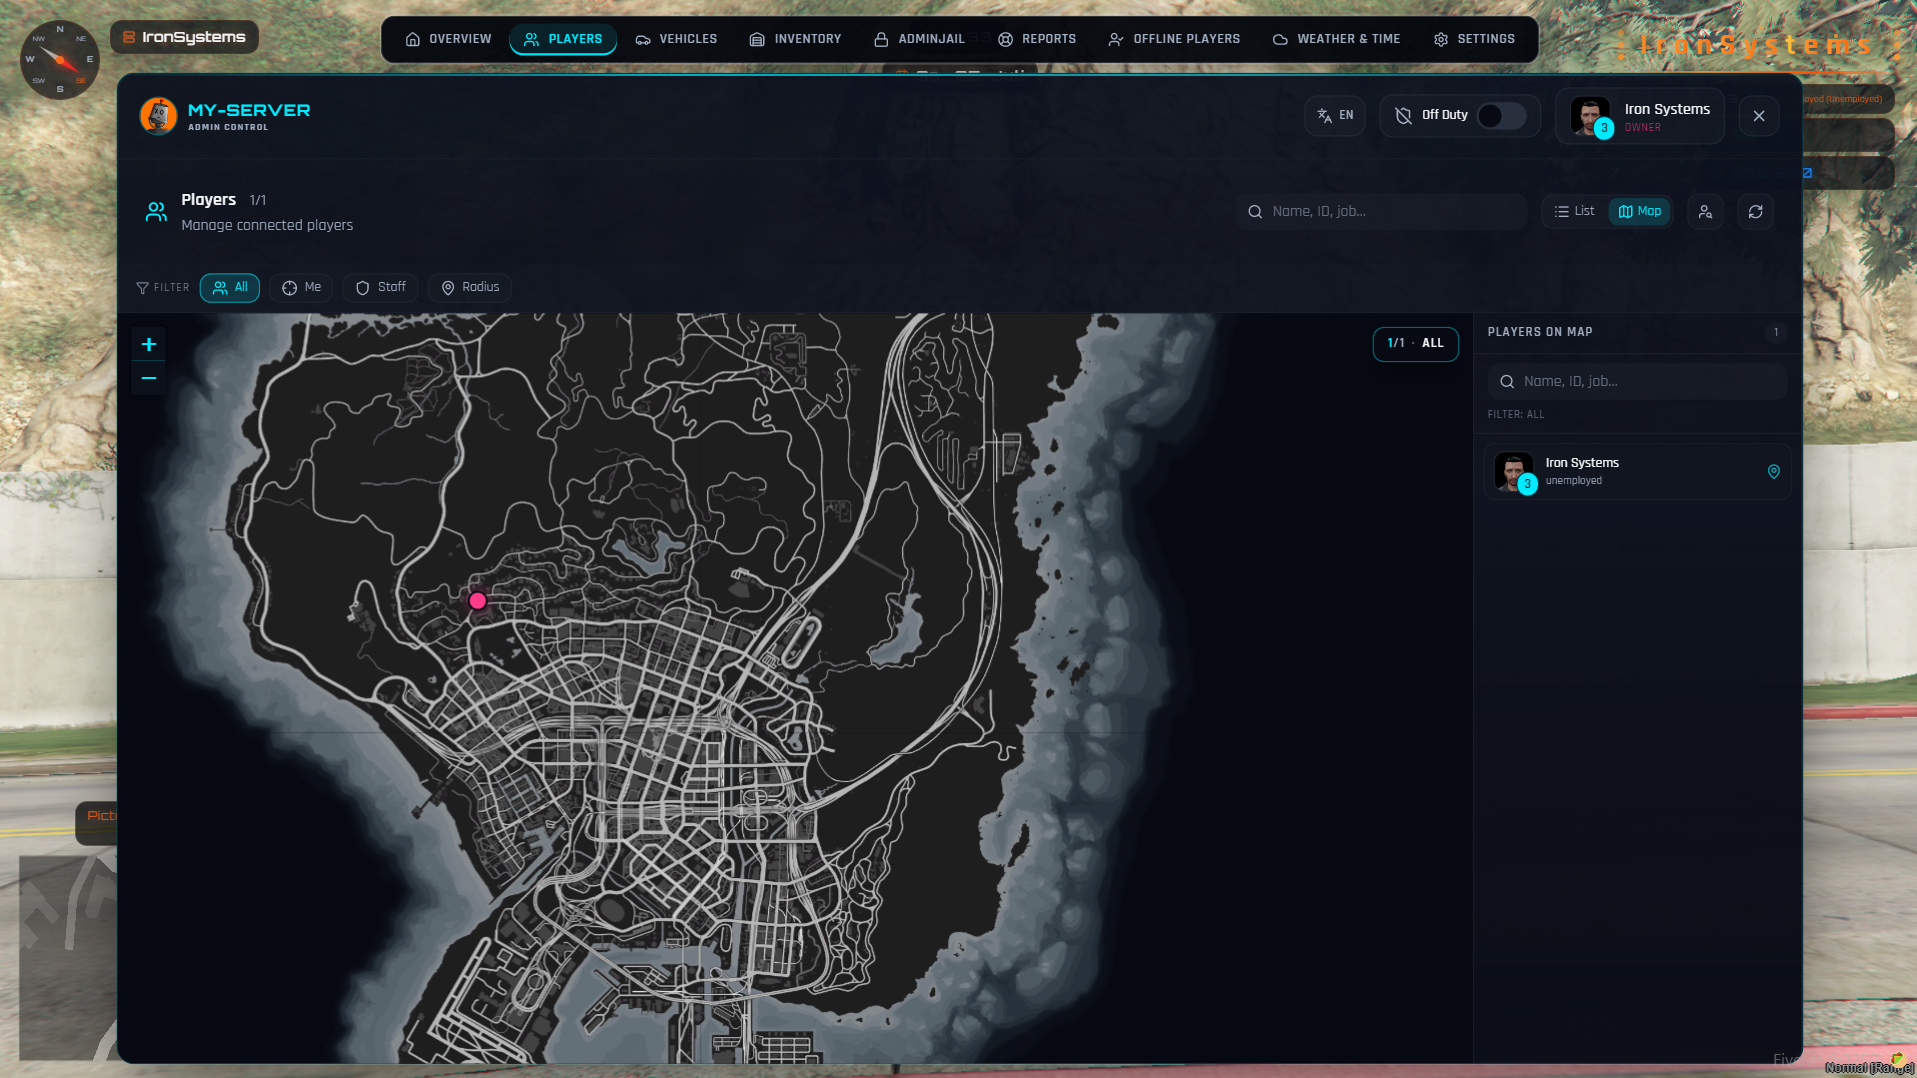Click the pink player marker on map

point(478,601)
